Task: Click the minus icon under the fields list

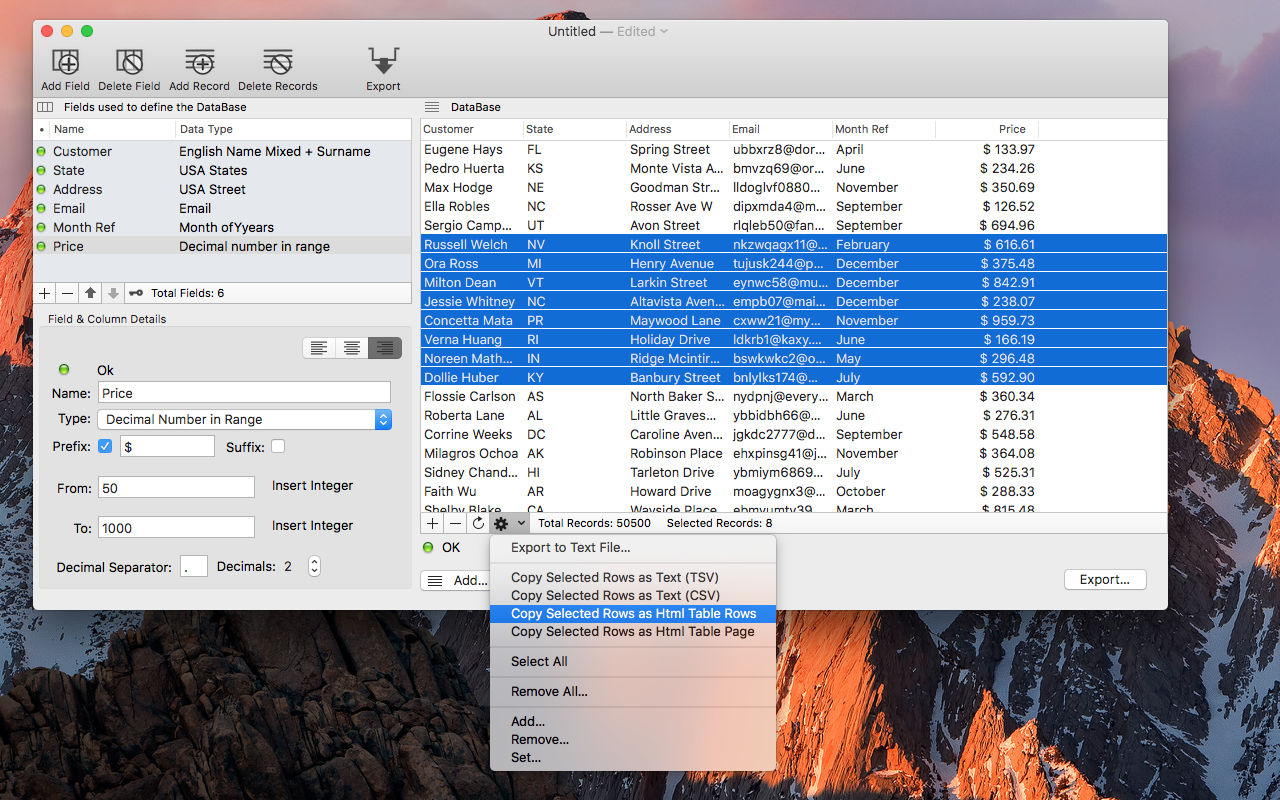Action: click(67, 293)
